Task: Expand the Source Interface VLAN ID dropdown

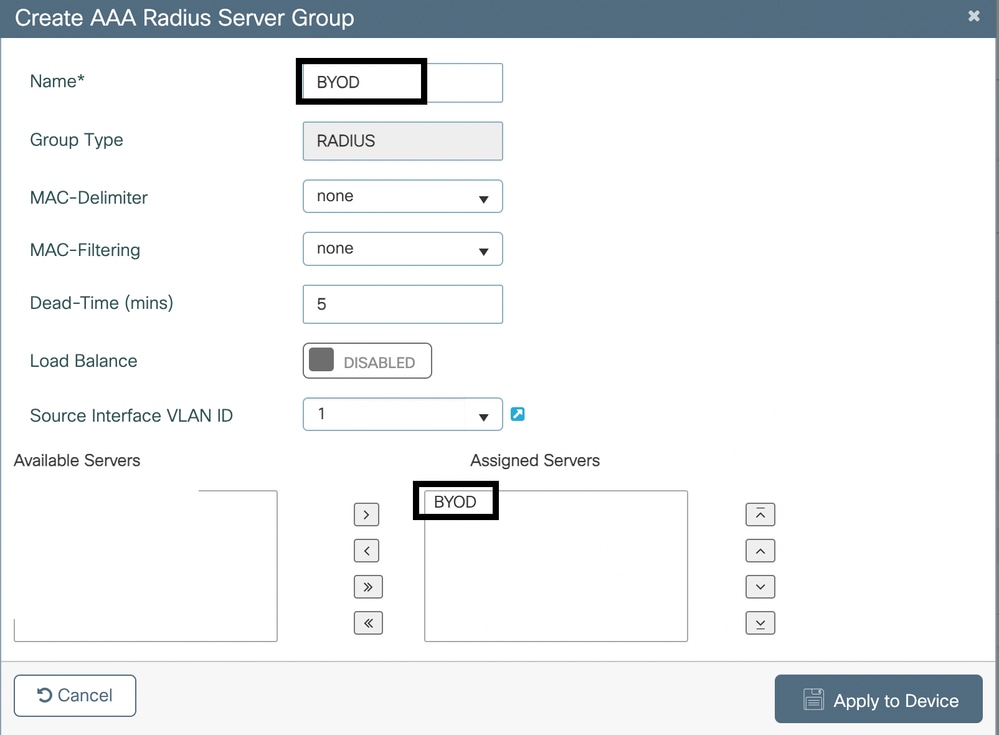Action: click(x=402, y=414)
